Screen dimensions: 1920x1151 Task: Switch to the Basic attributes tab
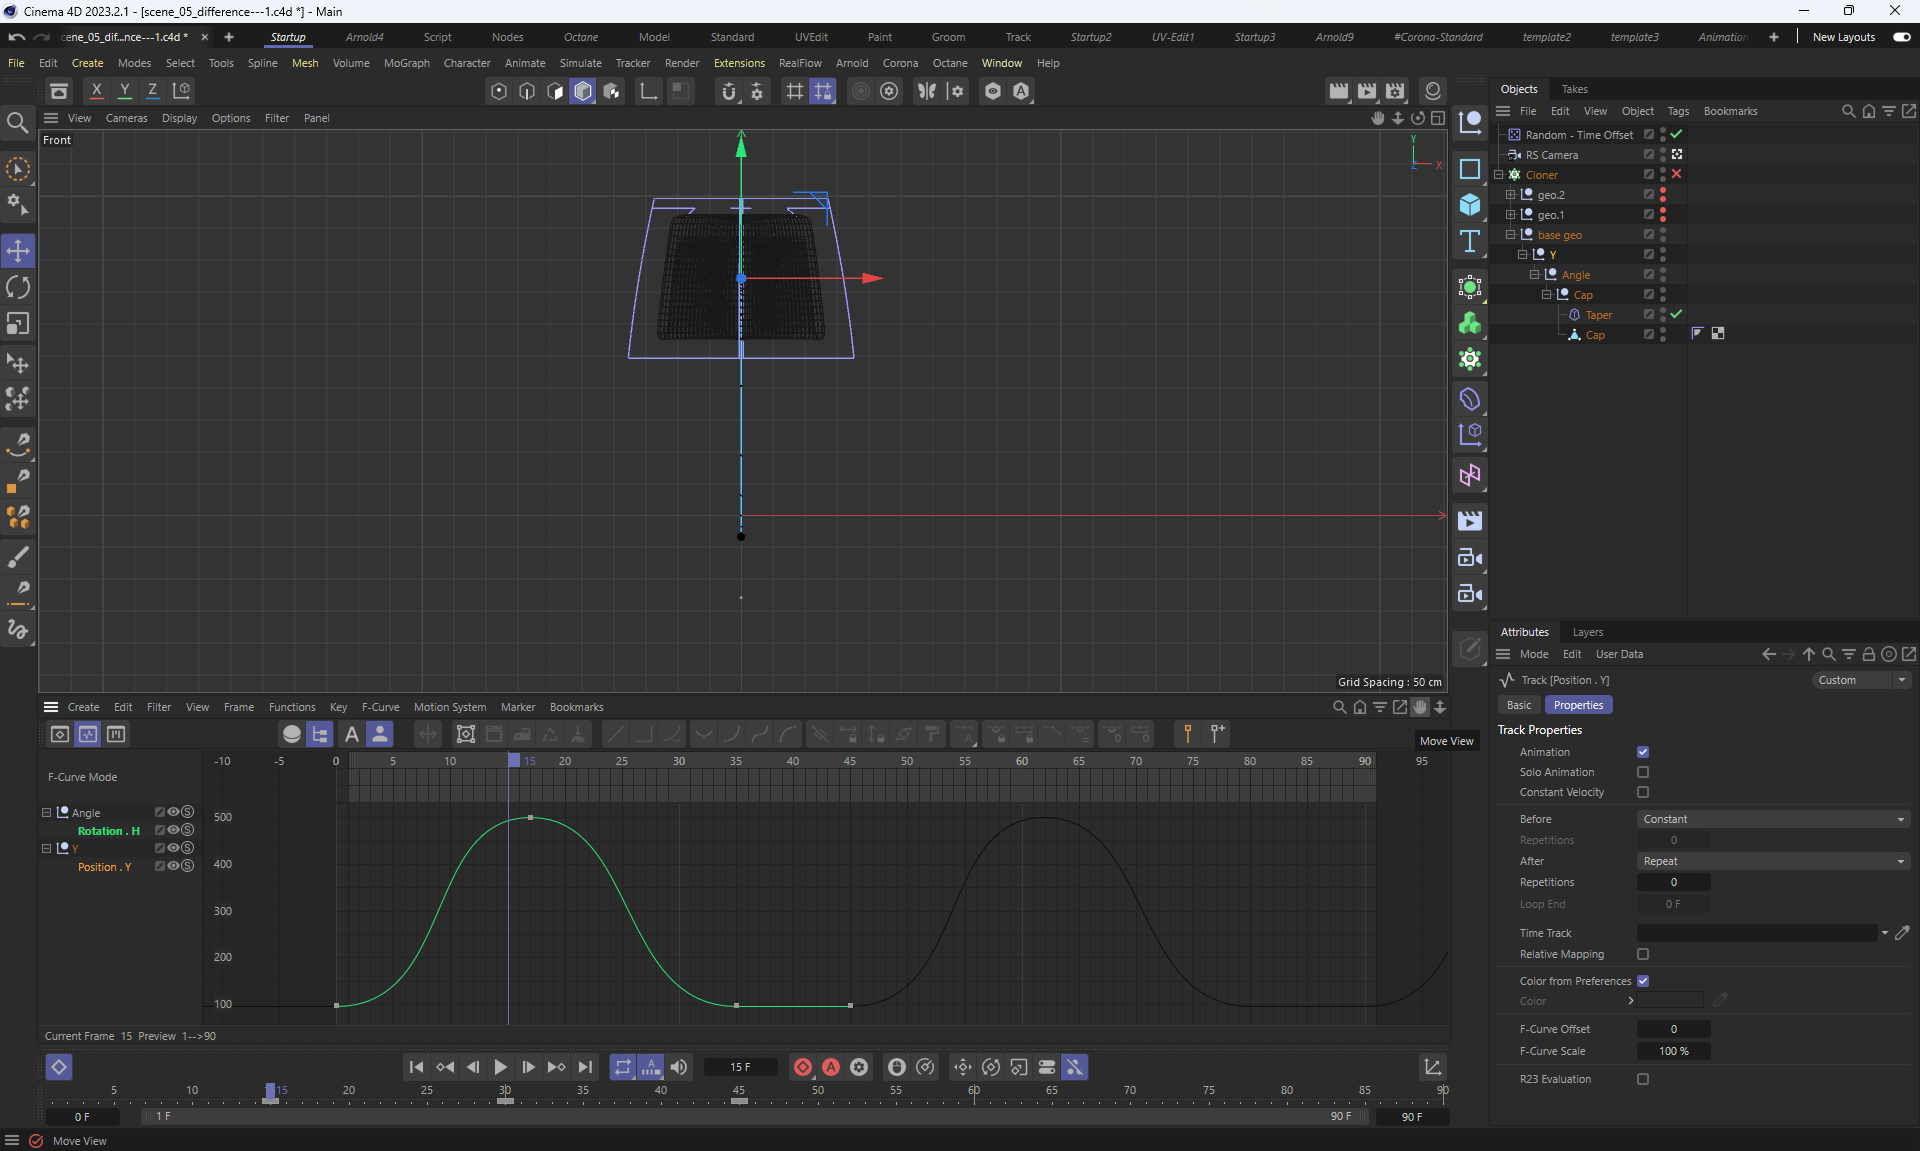[x=1518, y=705]
